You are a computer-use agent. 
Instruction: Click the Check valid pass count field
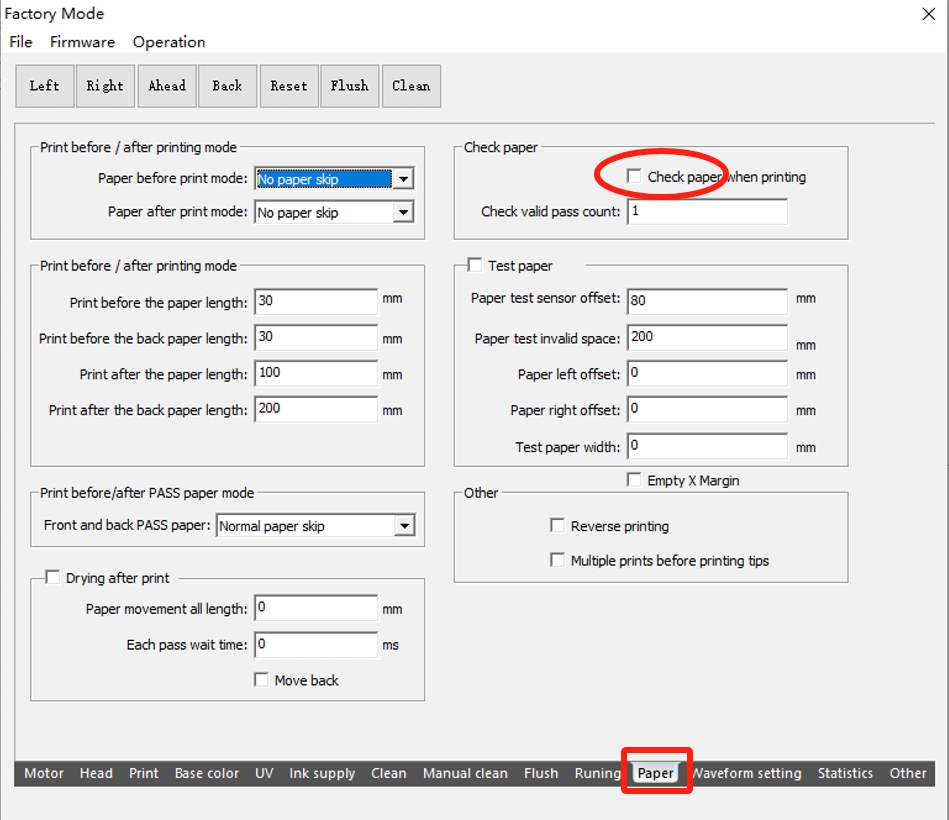tap(707, 212)
